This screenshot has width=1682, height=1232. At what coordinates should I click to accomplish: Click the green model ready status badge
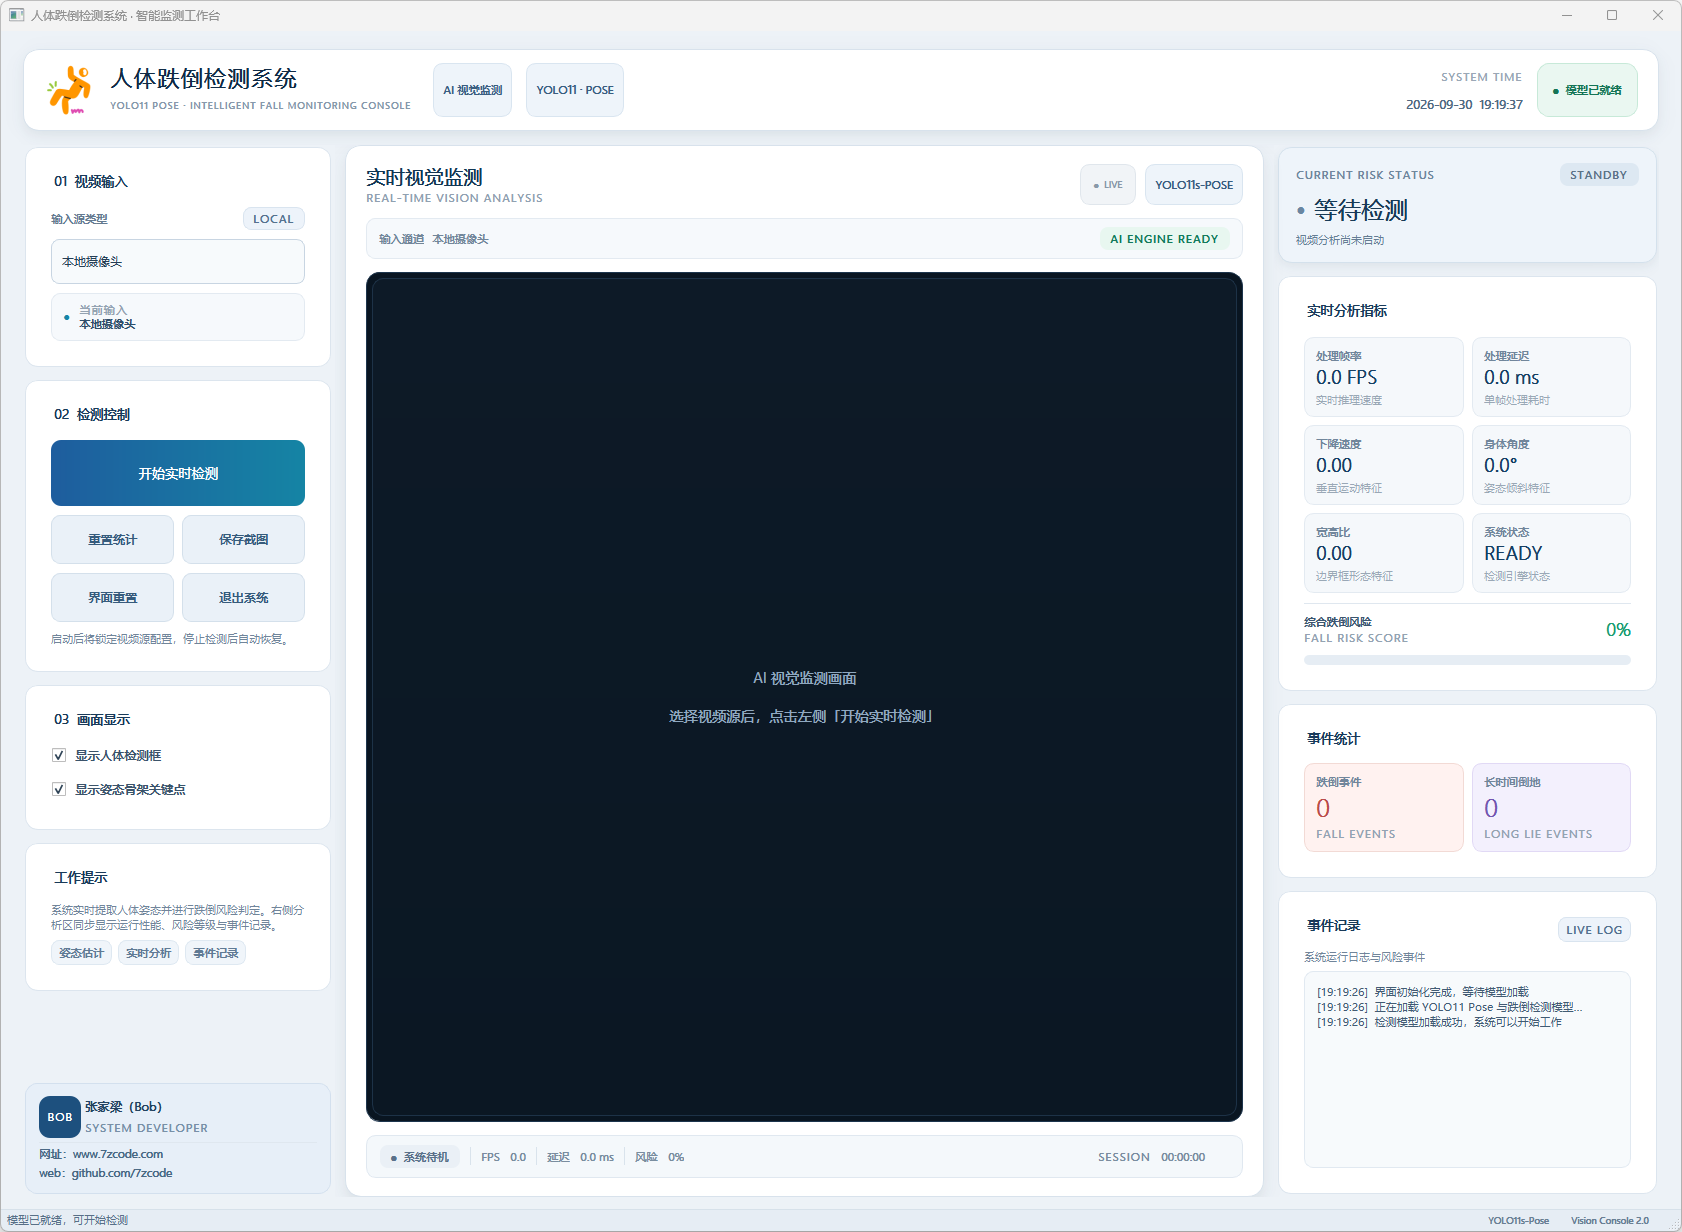tap(1587, 90)
